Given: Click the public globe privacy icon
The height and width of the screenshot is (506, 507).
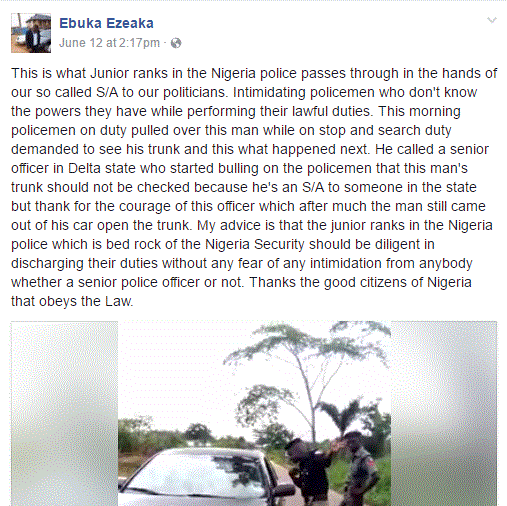Looking at the screenshot, I should [176, 43].
